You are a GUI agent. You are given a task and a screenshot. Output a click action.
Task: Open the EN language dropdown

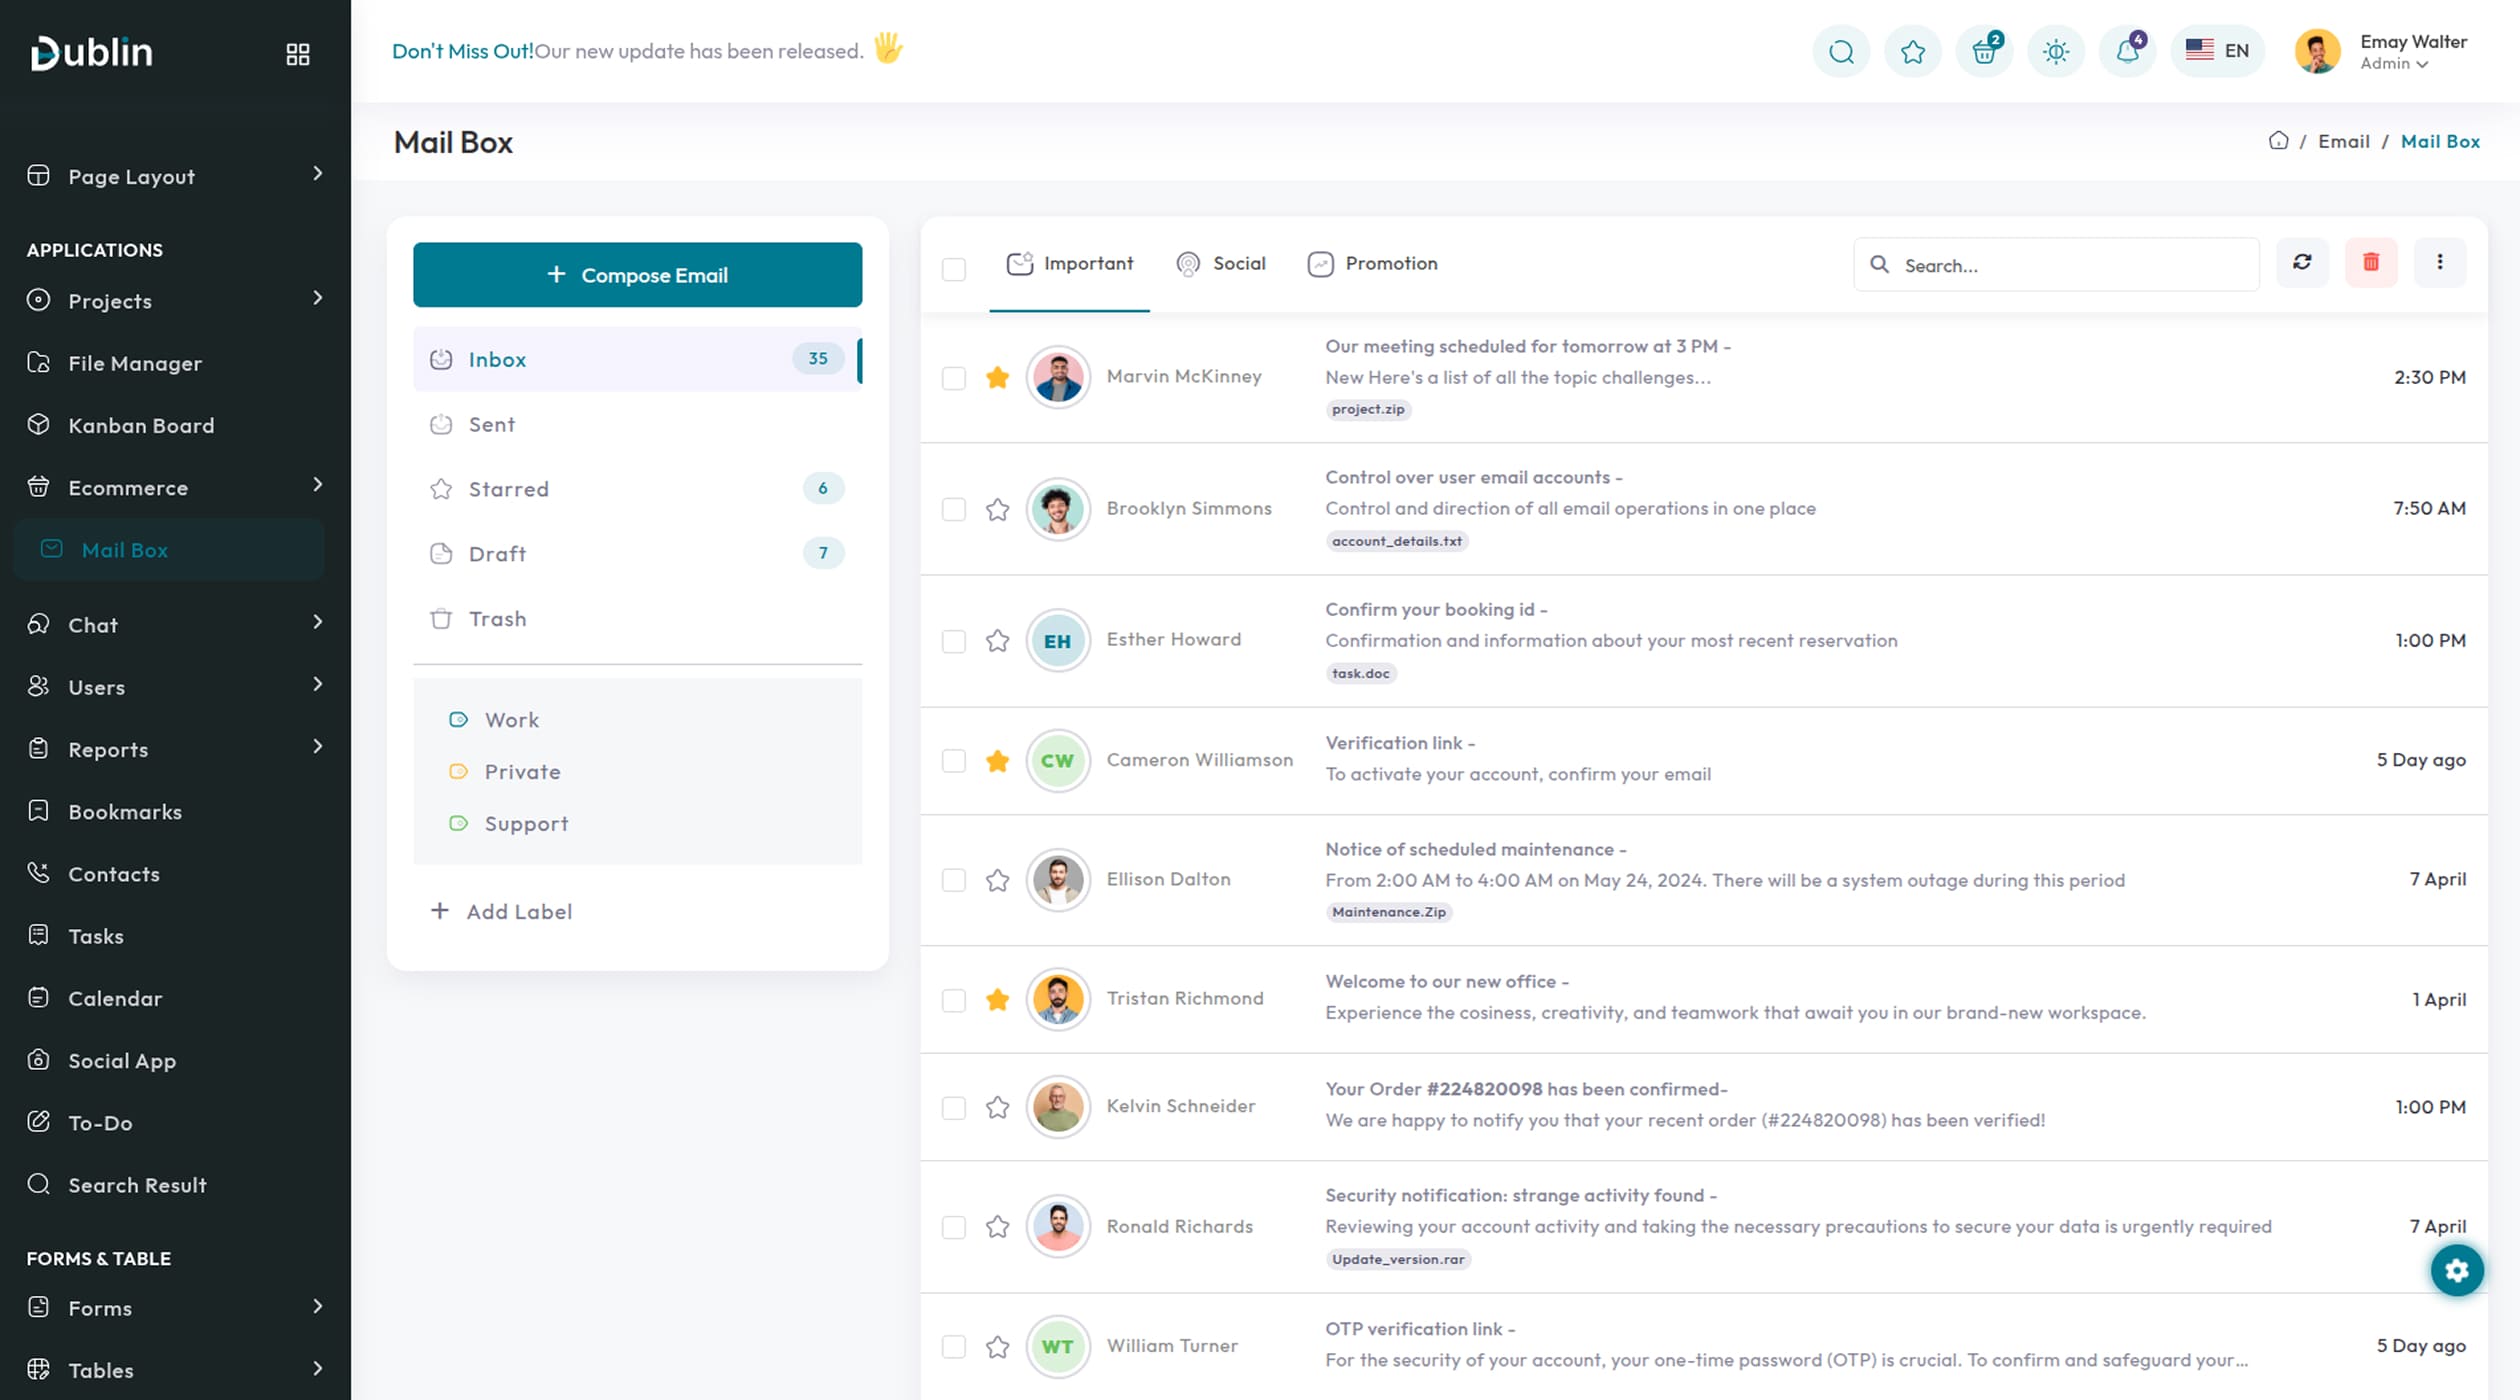[2217, 51]
